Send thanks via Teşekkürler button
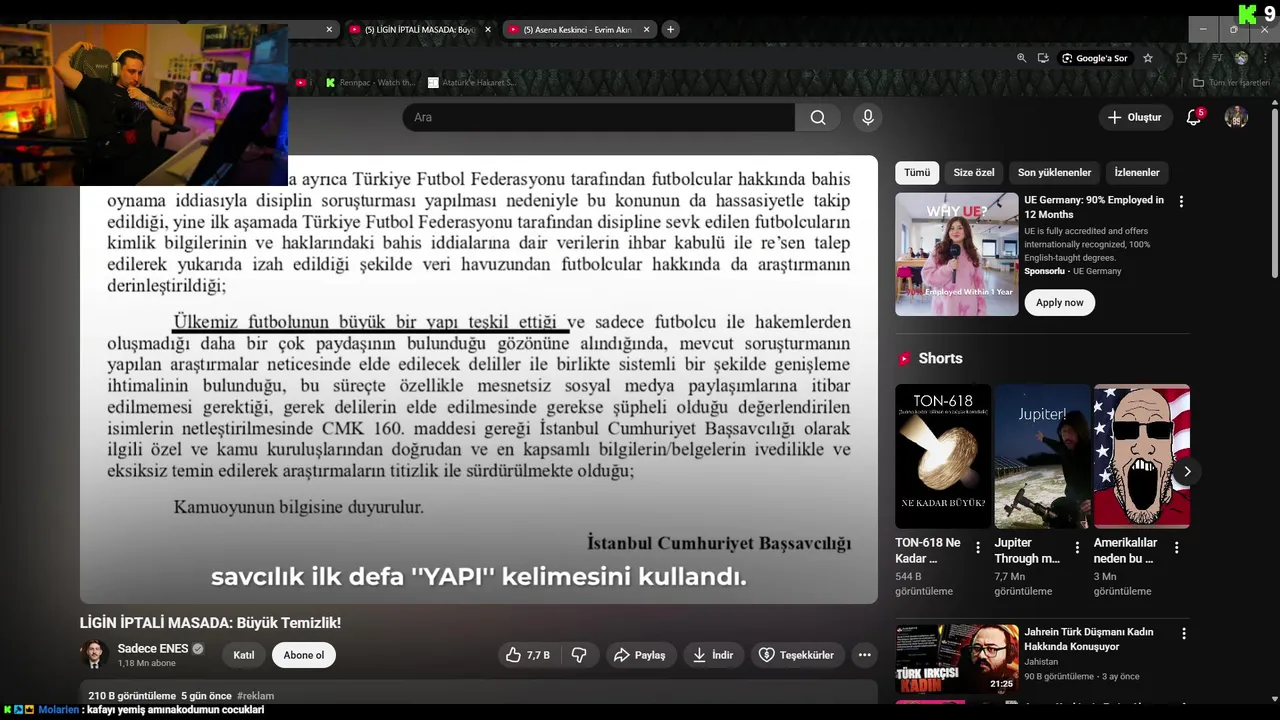 (x=796, y=655)
